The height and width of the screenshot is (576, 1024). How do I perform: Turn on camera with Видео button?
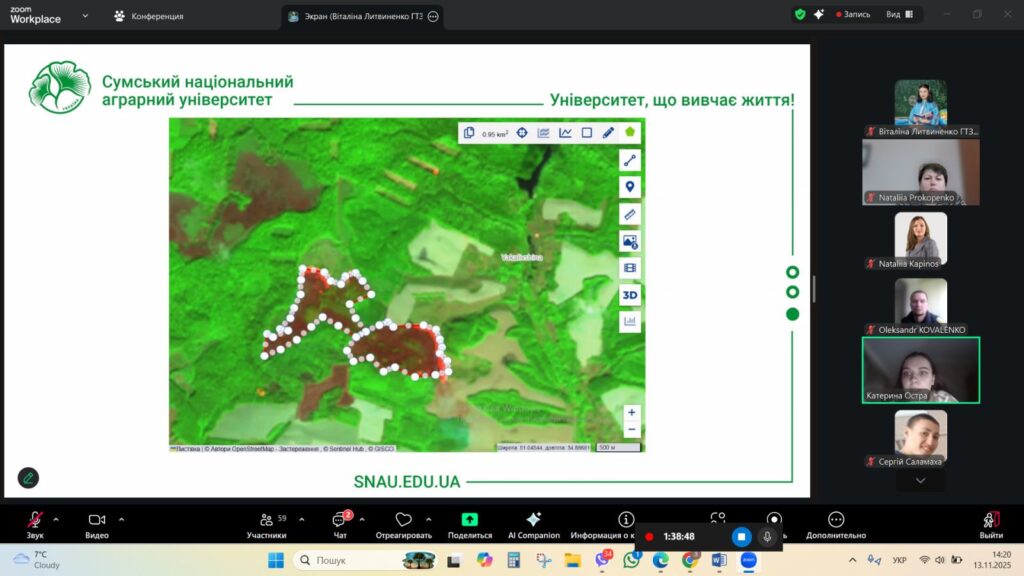tap(97, 524)
